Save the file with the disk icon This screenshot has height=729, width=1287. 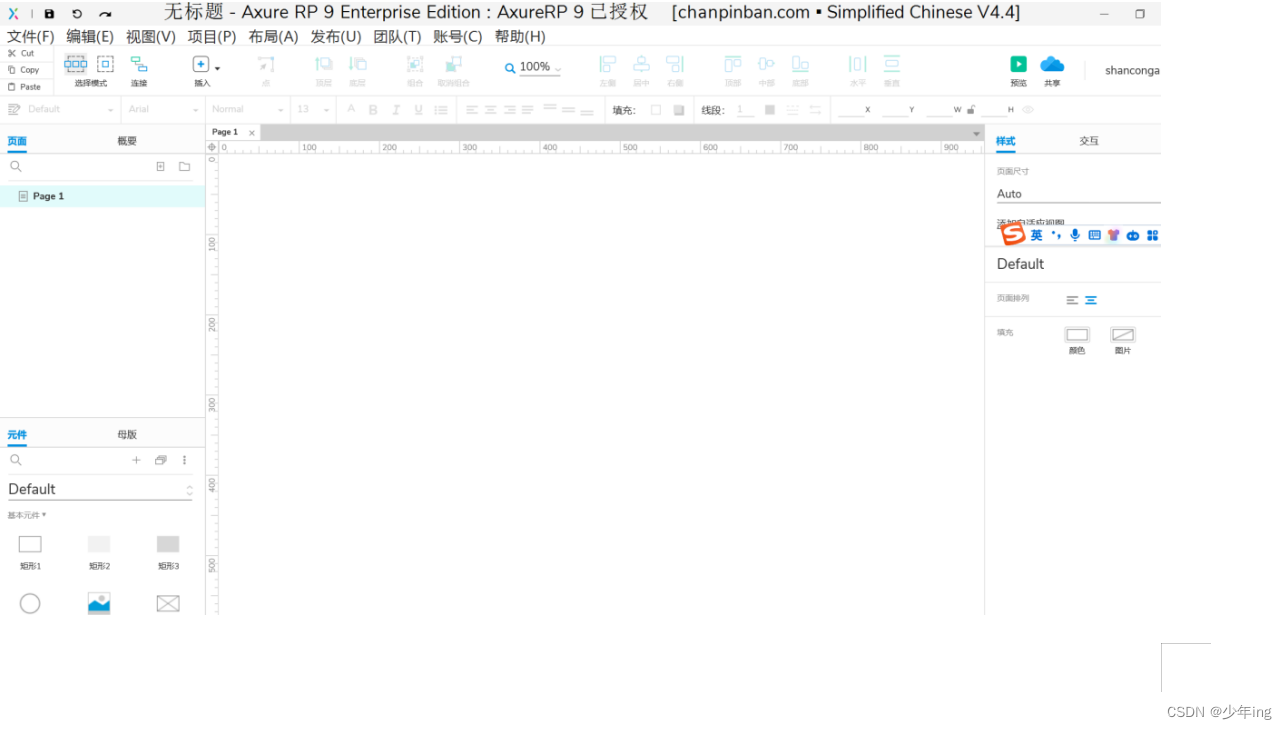point(49,14)
